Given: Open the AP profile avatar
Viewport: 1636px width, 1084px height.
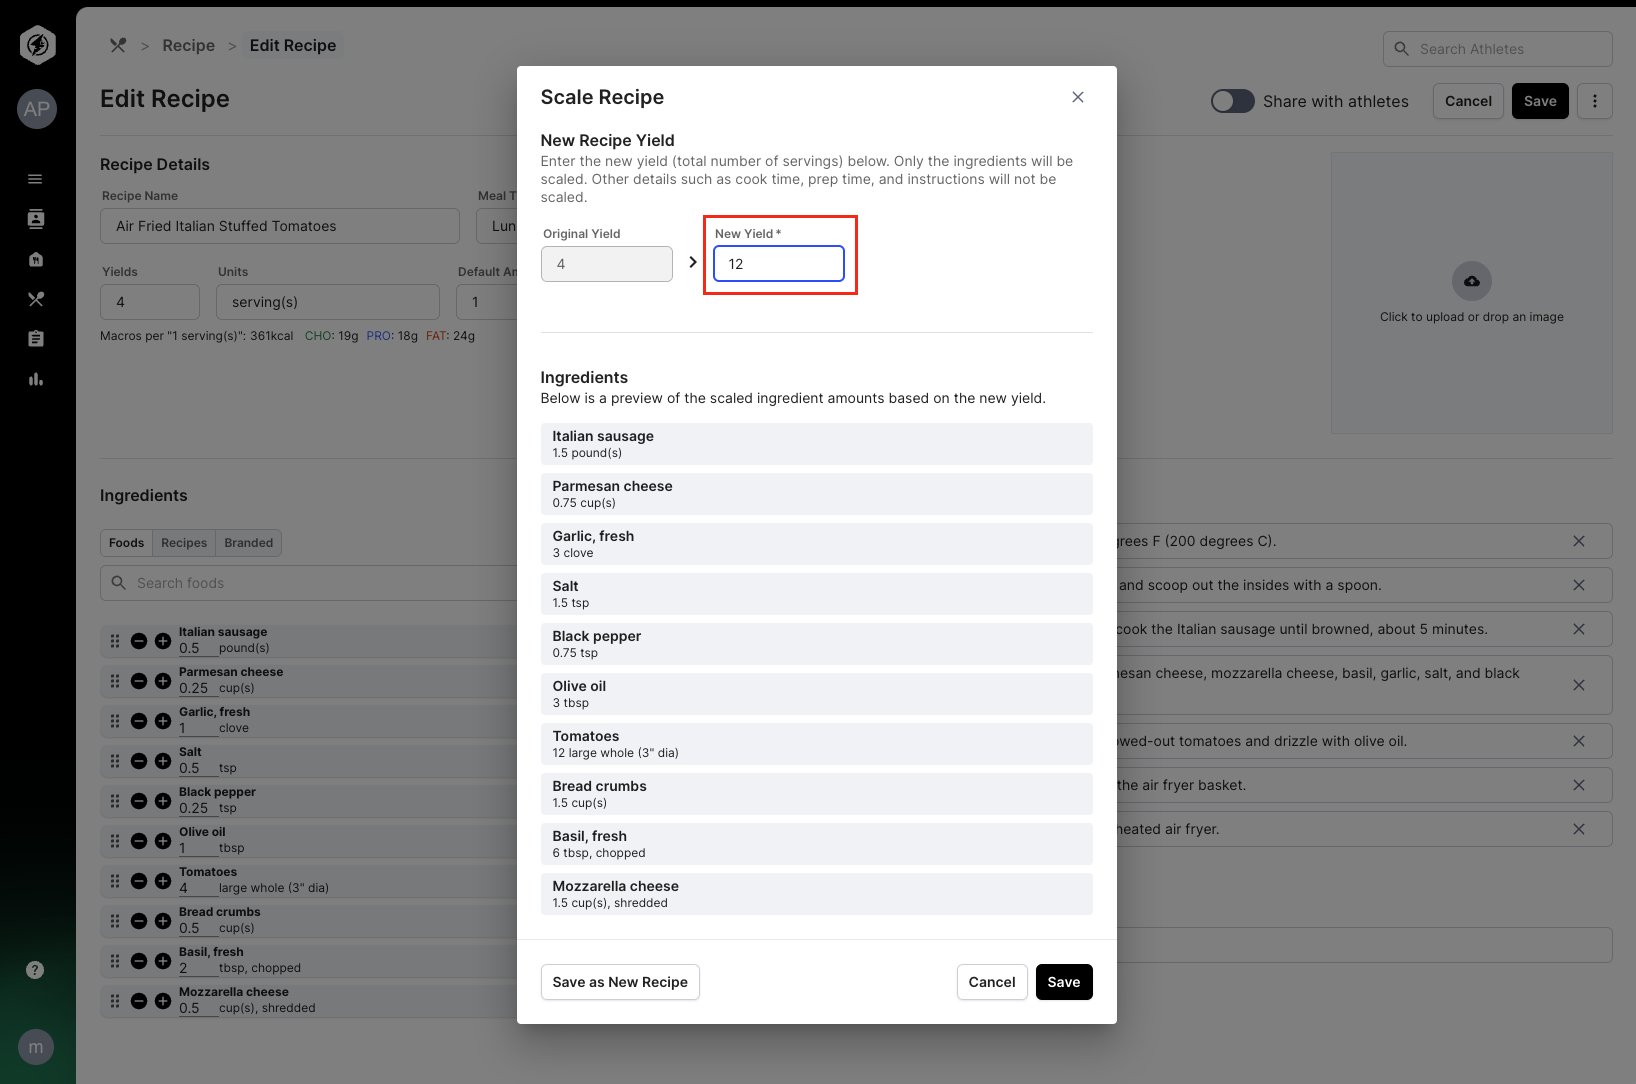Looking at the screenshot, I should (x=37, y=109).
